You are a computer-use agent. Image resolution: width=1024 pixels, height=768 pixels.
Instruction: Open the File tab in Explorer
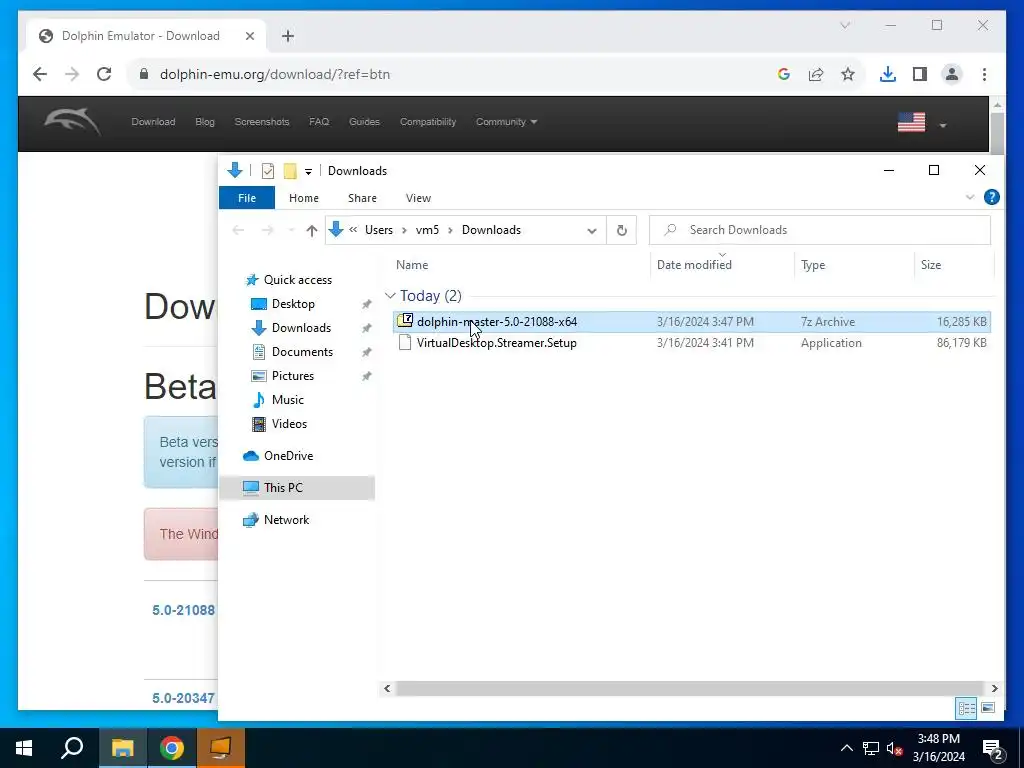tap(247, 198)
